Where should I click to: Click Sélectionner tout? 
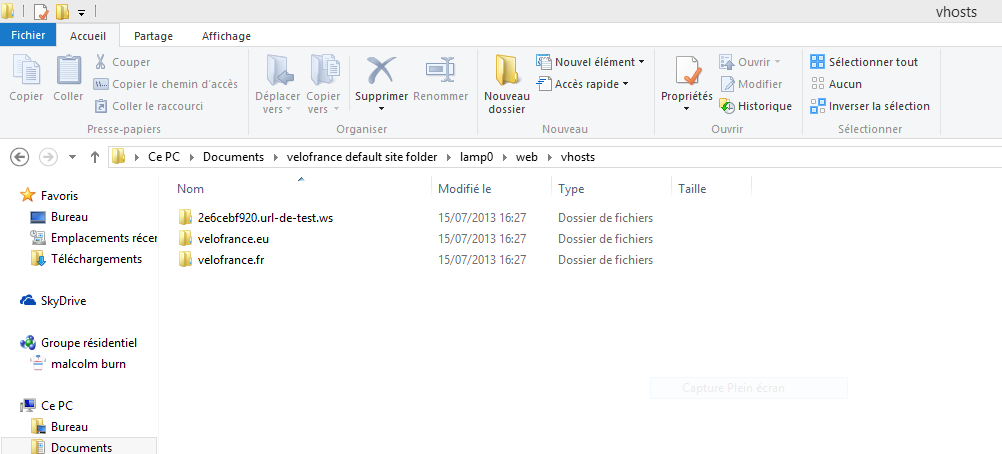pos(864,62)
